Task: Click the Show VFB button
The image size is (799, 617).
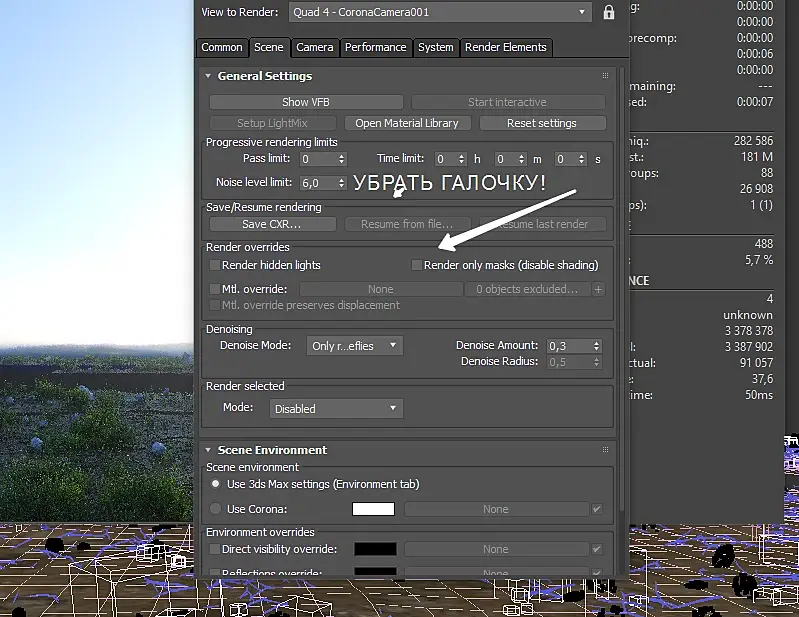Action: [x=306, y=102]
